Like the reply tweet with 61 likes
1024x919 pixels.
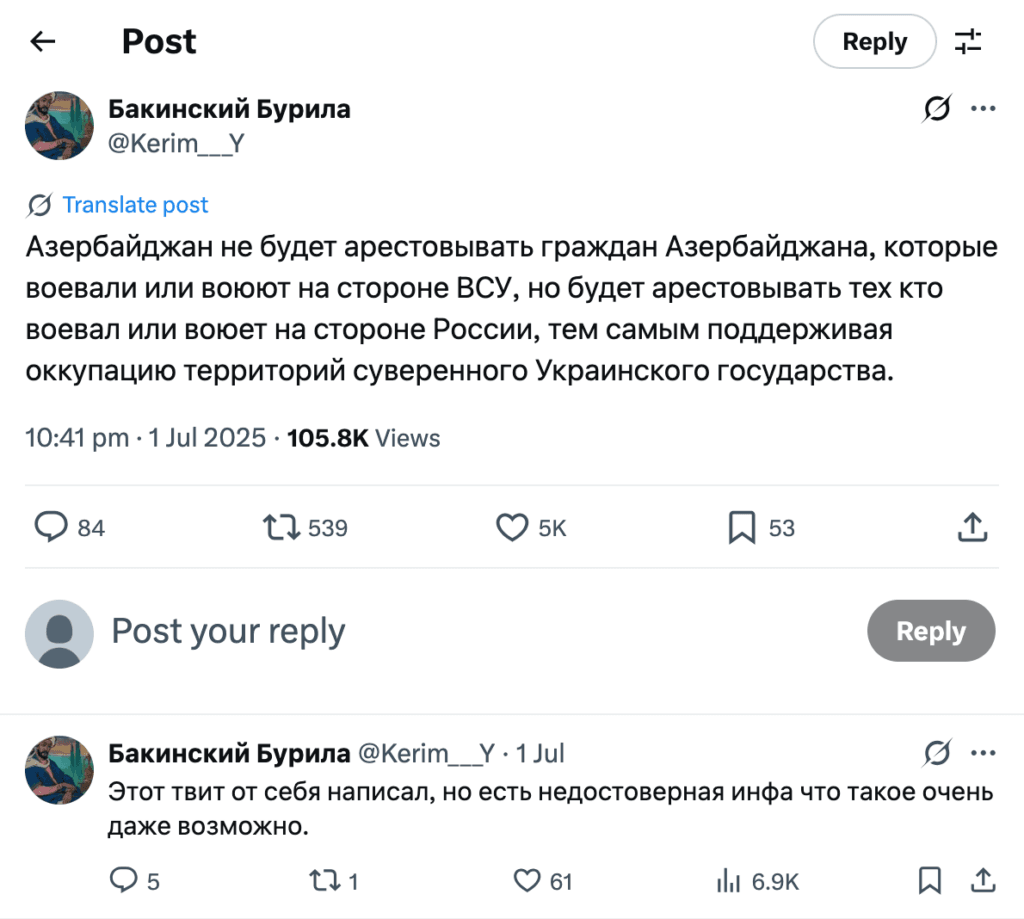coord(527,880)
